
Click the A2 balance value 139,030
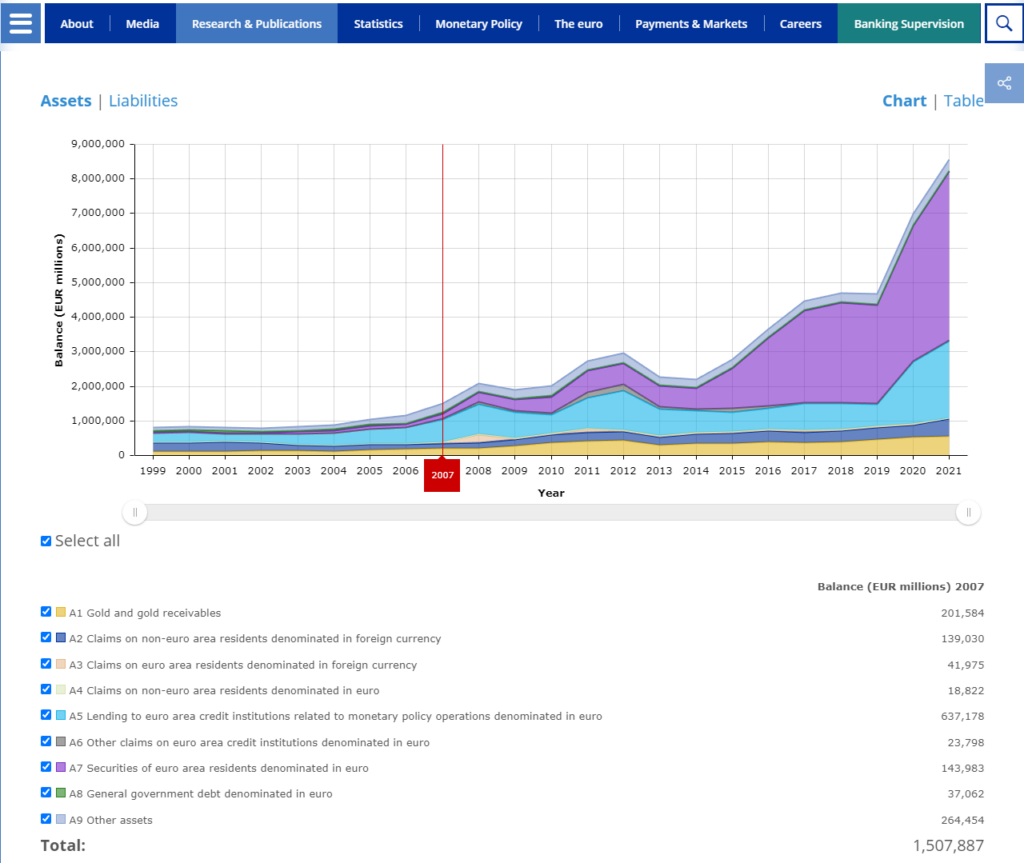point(962,638)
